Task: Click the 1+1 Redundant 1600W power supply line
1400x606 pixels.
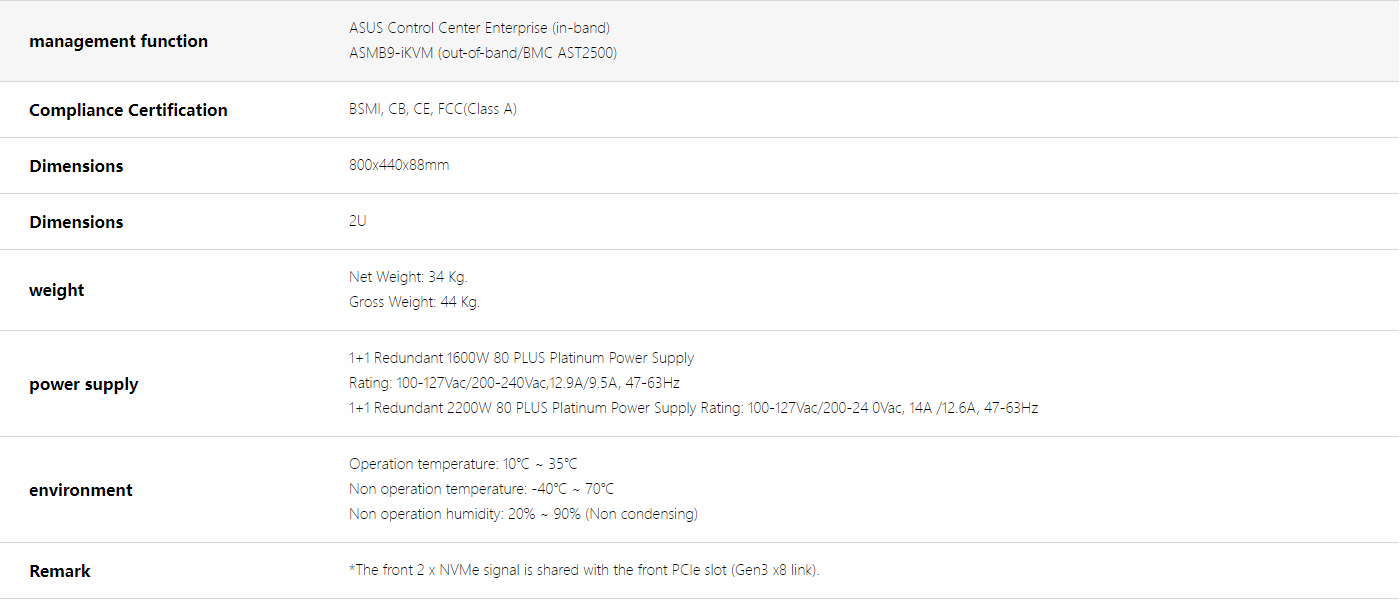Action: 521,358
